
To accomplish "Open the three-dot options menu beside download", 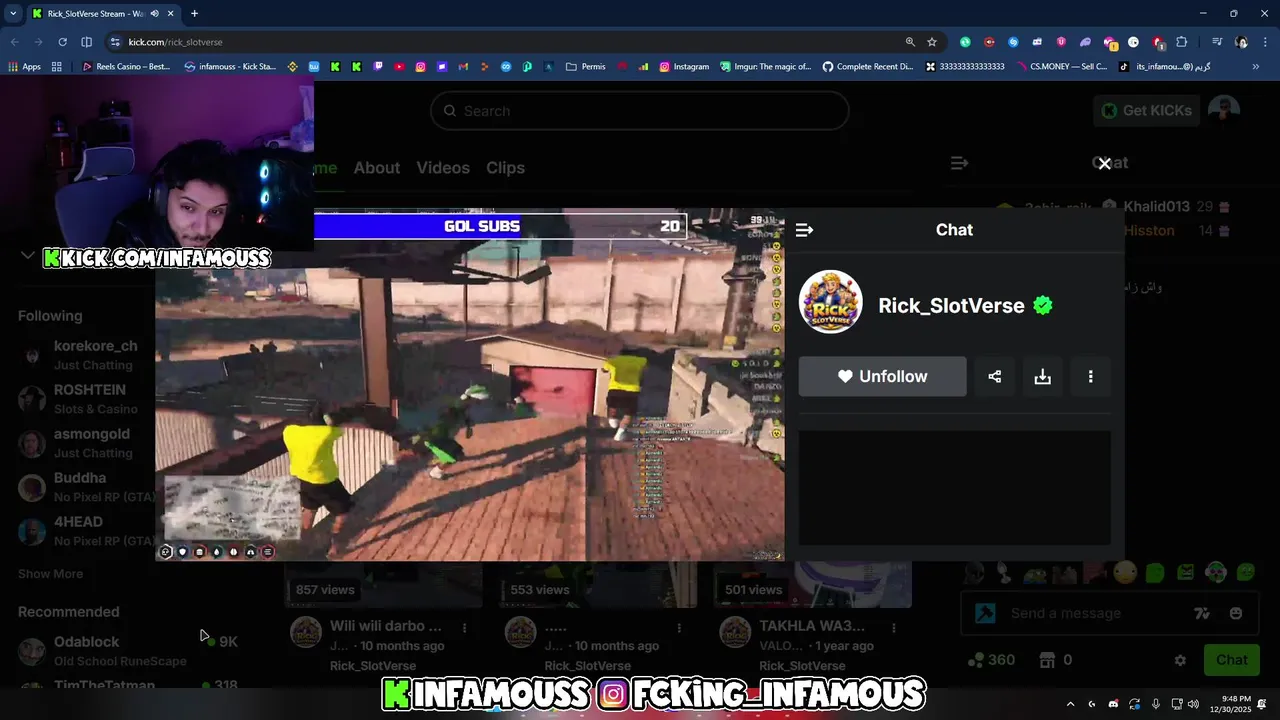I will pos(1090,376).
